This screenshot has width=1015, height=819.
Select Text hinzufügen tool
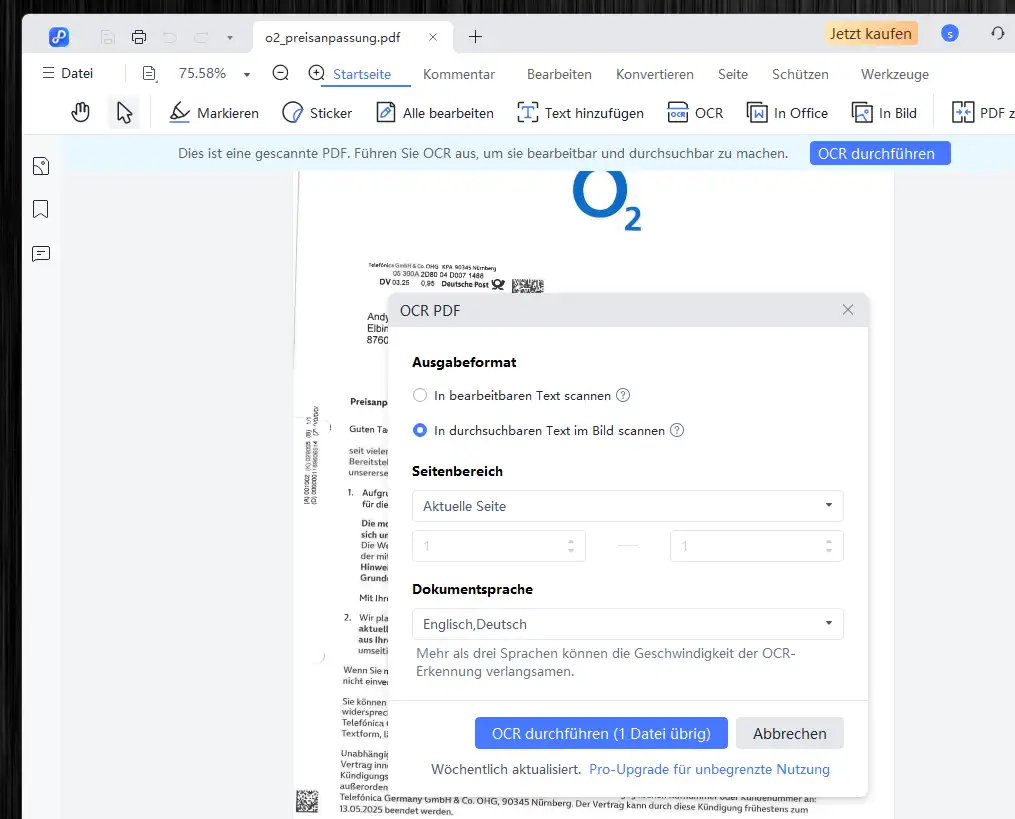pos(580,113)
